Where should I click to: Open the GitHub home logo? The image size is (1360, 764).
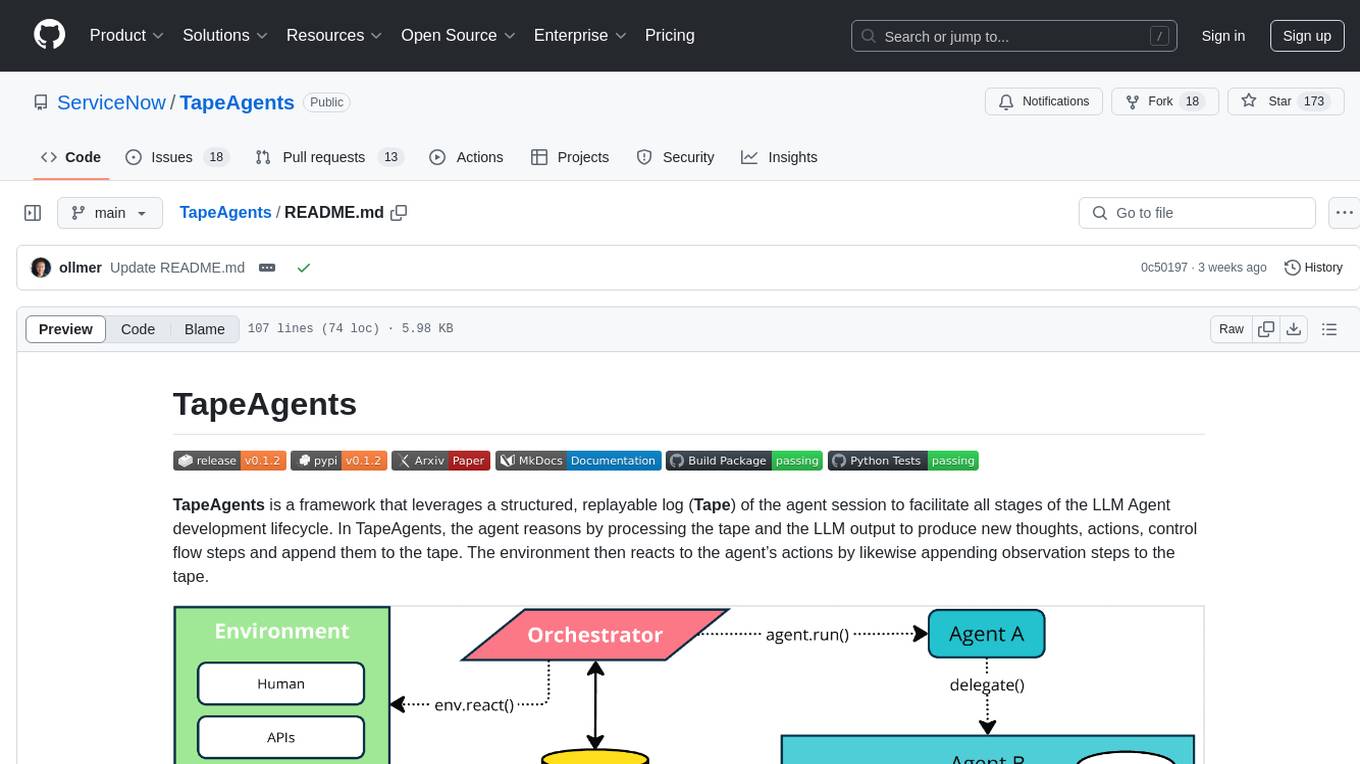(49, 35)
